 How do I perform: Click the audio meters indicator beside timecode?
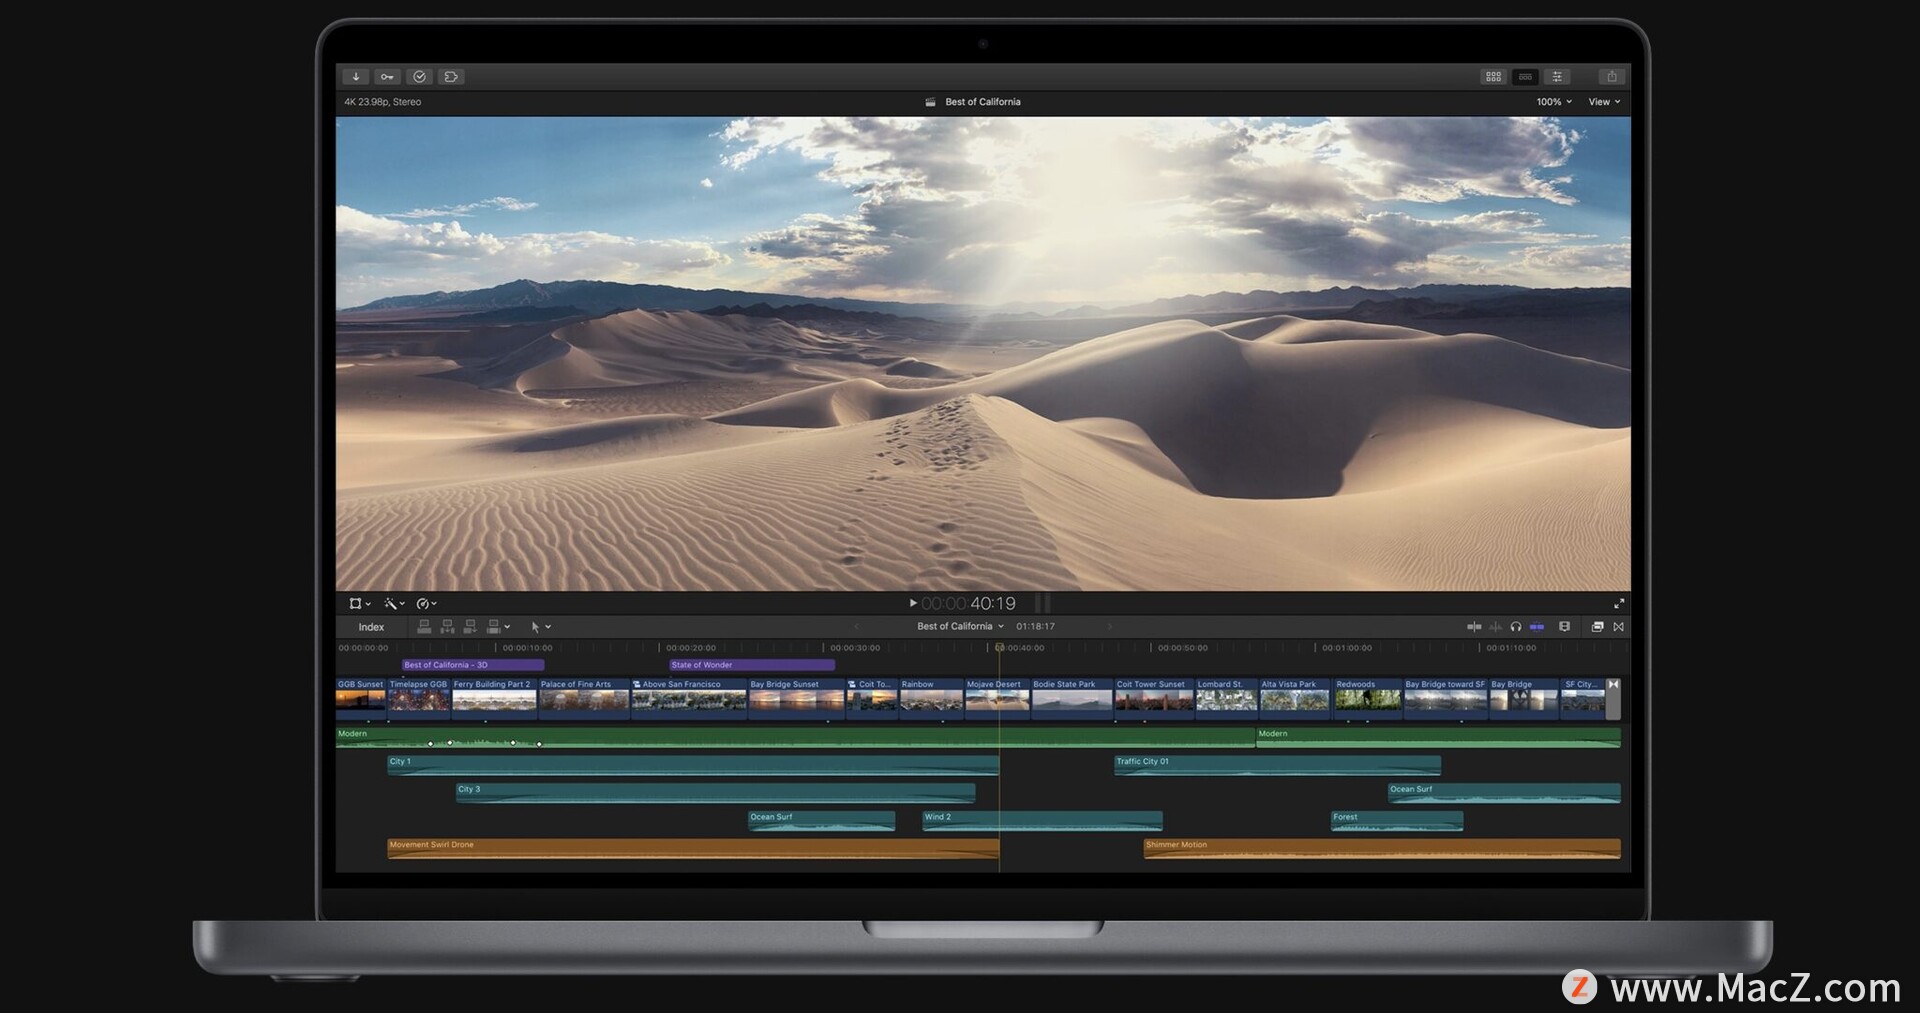coord(1042,603)
